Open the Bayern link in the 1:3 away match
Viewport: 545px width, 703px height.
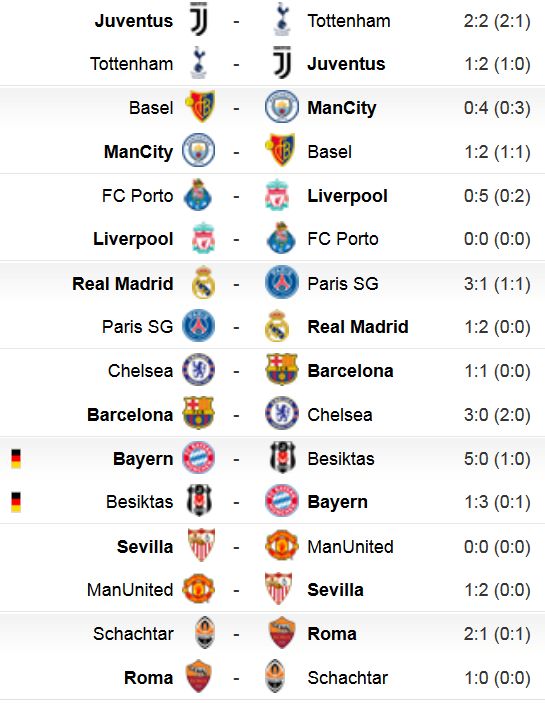(337, 502)
